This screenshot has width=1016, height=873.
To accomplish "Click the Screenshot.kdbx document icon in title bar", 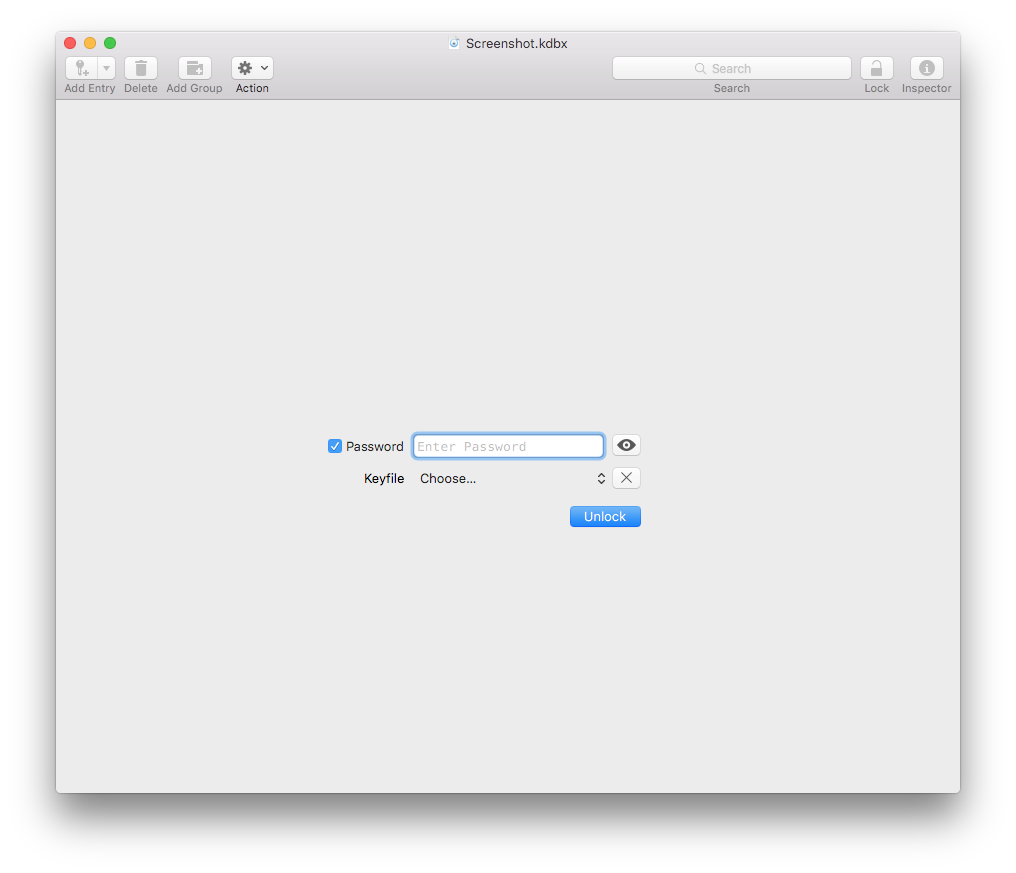I will click(455, 43).
